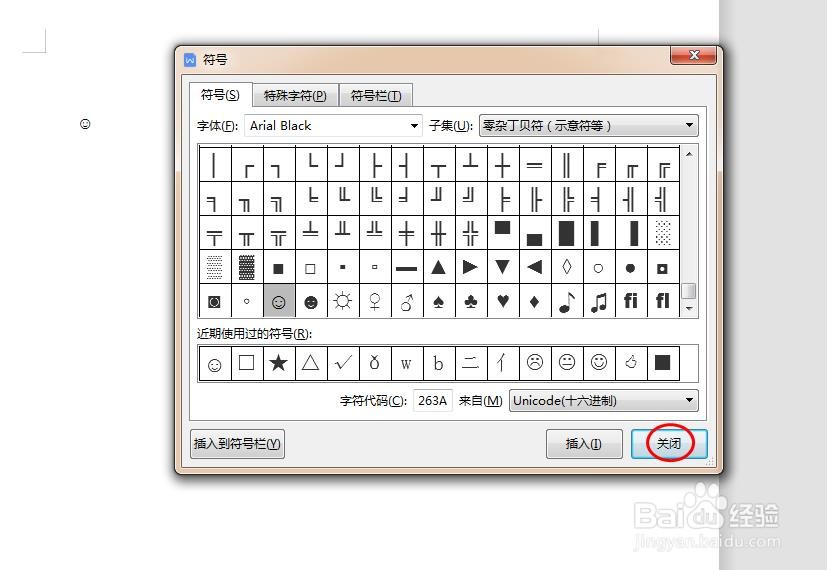Pick the pointing hand in recent symbols

pyautogui.click(x=631, y=363)
